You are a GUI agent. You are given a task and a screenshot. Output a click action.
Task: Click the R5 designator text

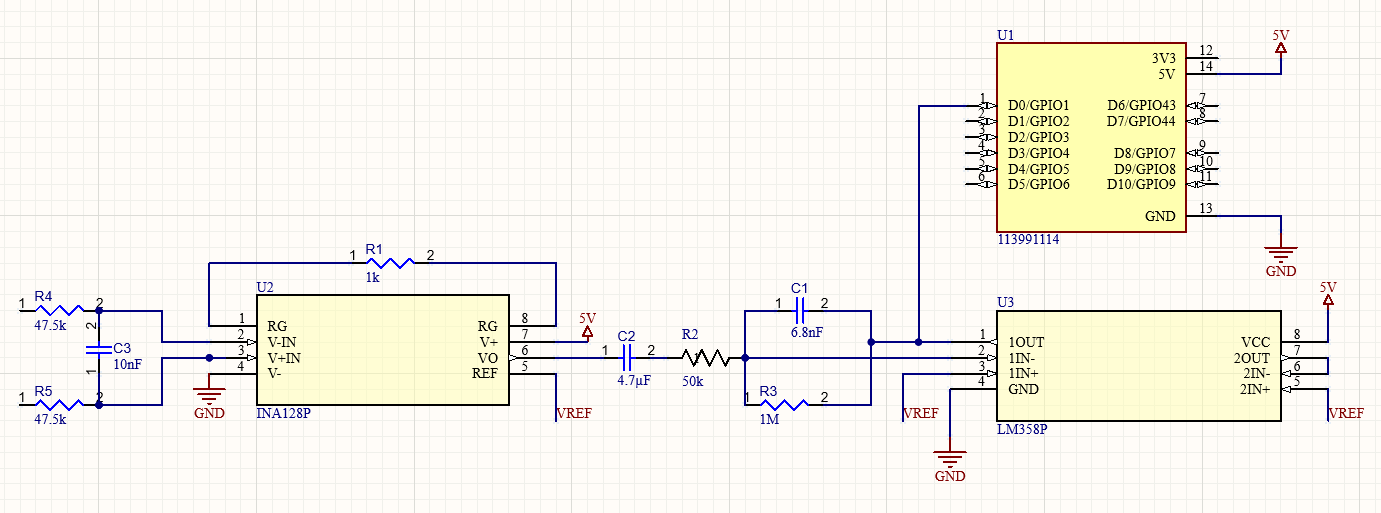coord(43,390)
